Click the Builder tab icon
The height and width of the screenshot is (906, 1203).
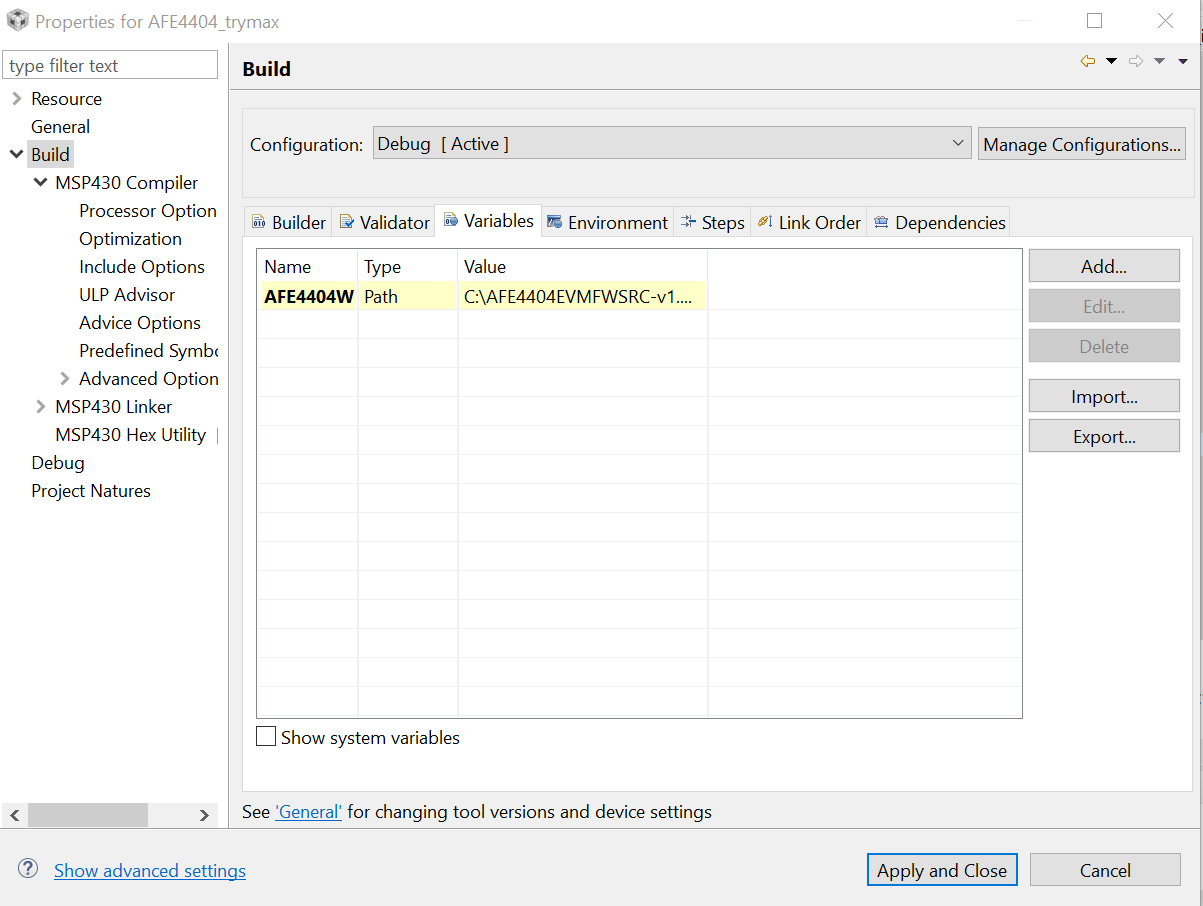point(260,221)
